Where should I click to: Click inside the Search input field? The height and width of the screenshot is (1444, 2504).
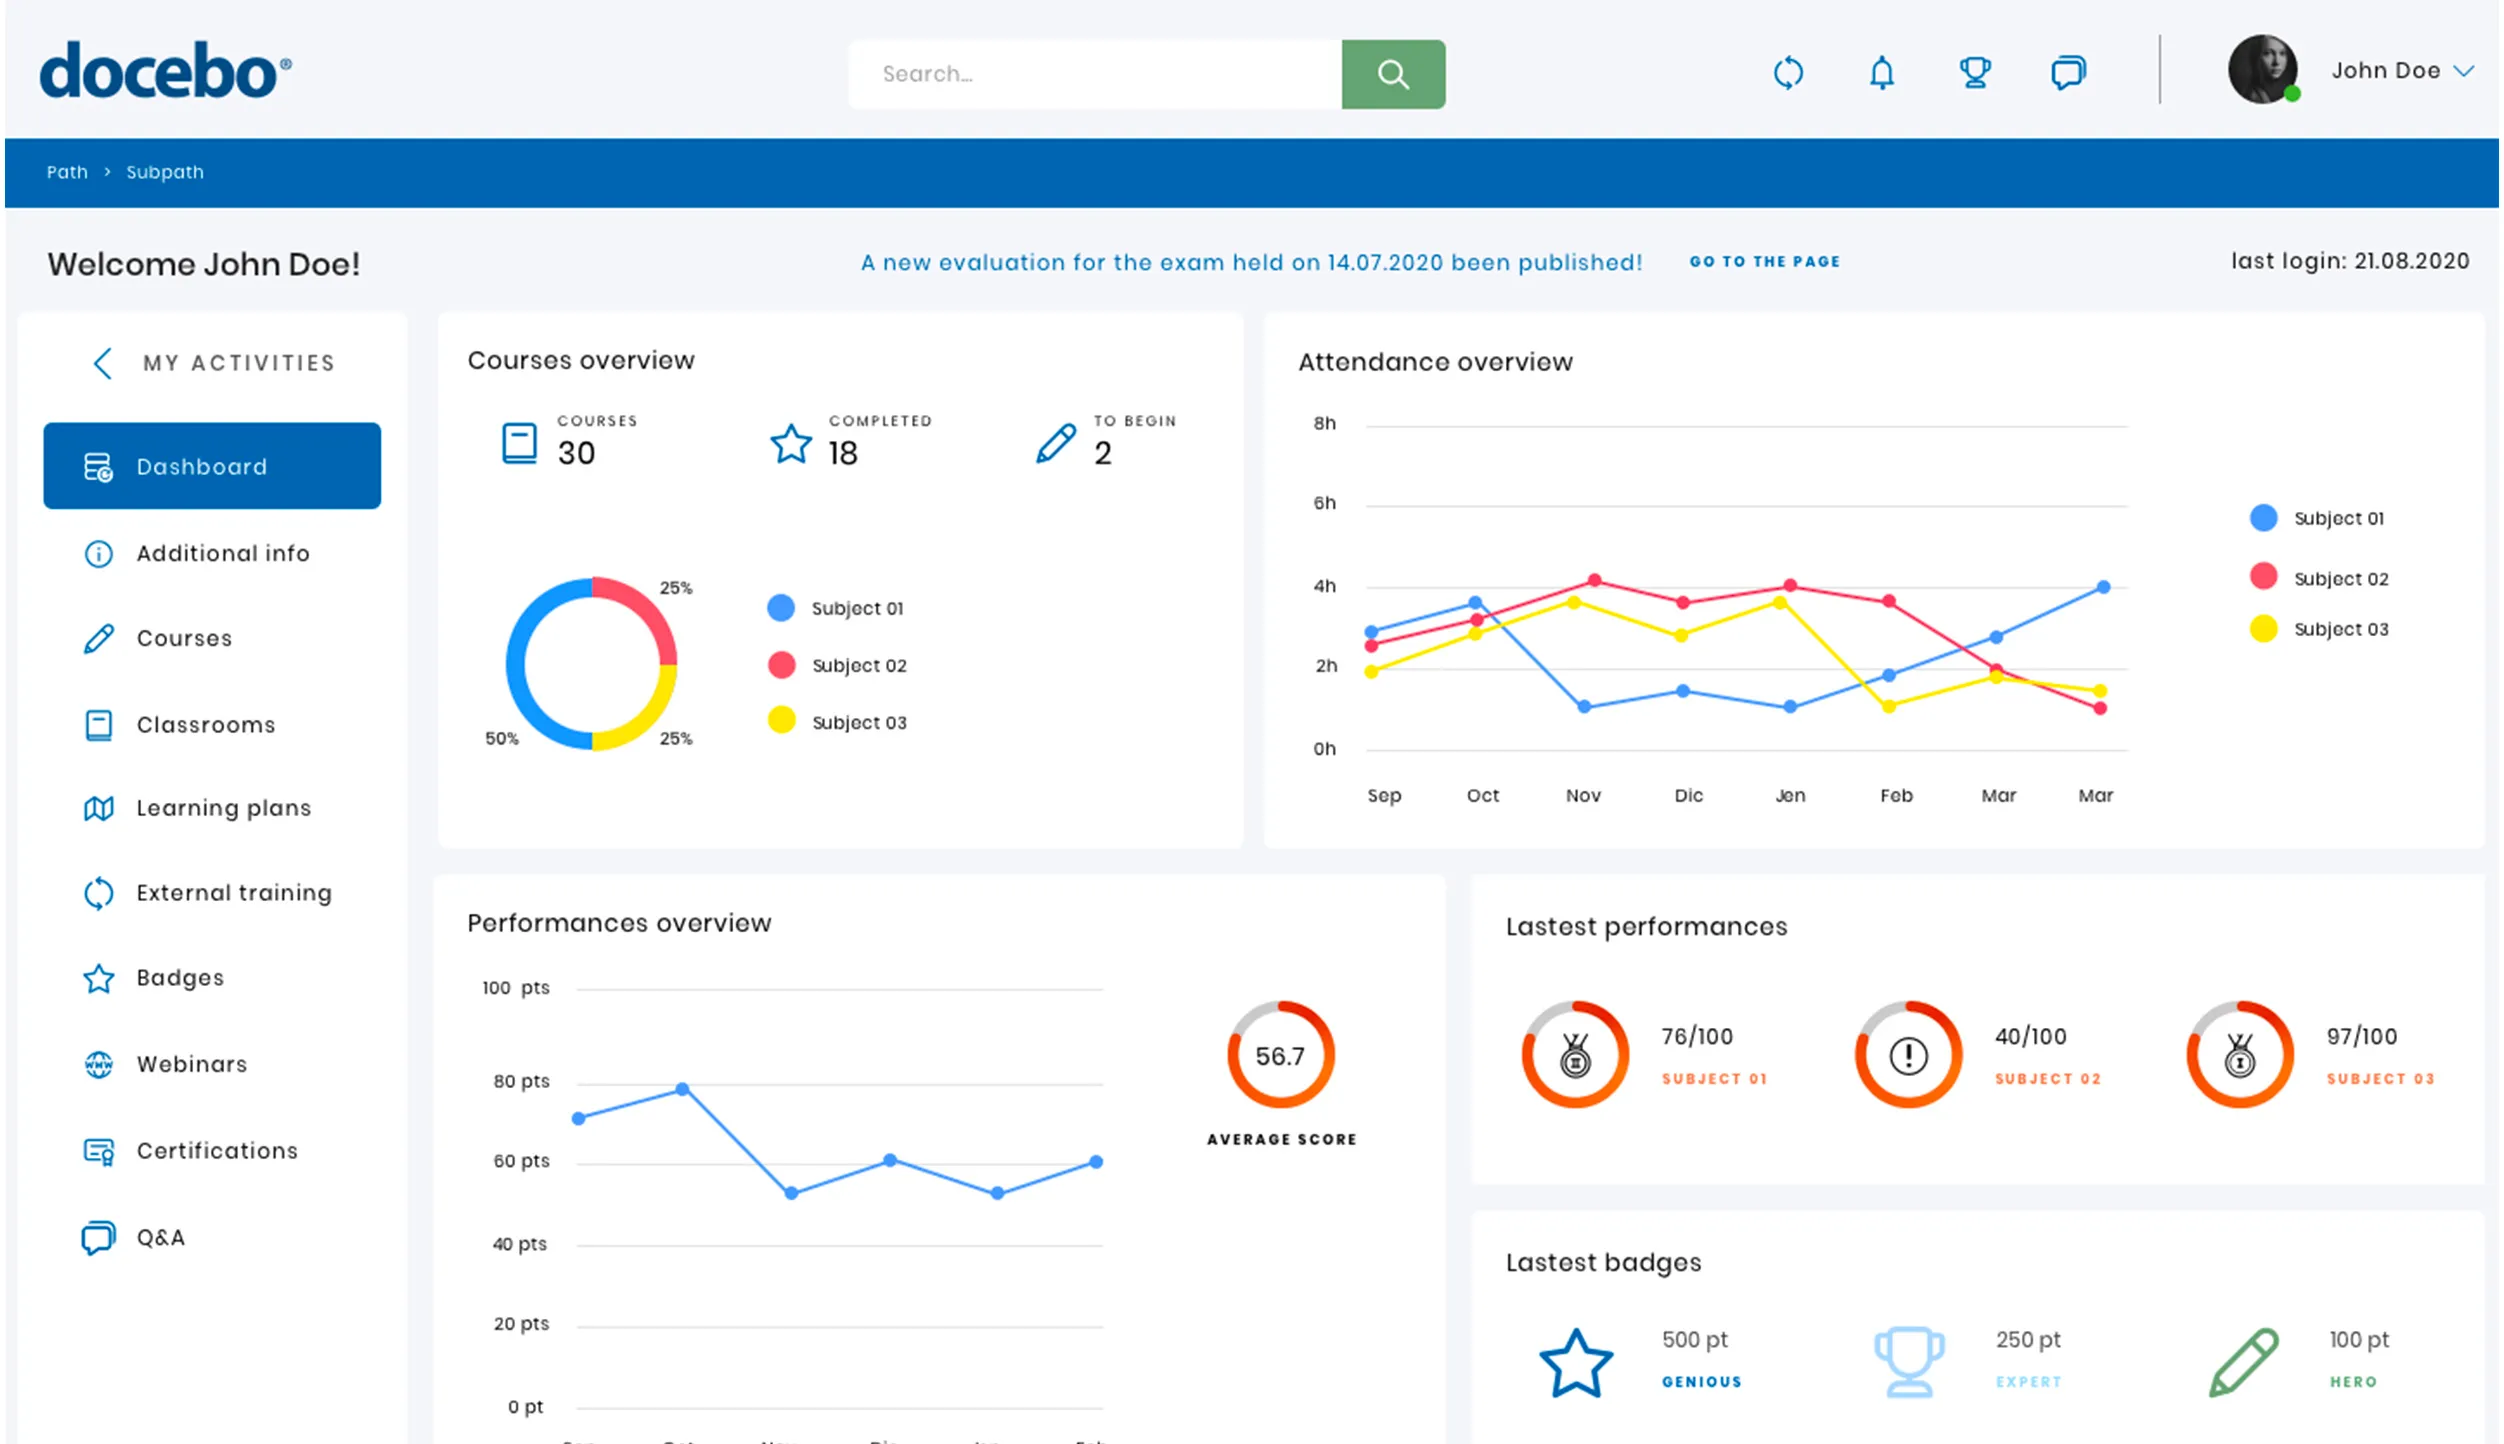pos(1090,73)
